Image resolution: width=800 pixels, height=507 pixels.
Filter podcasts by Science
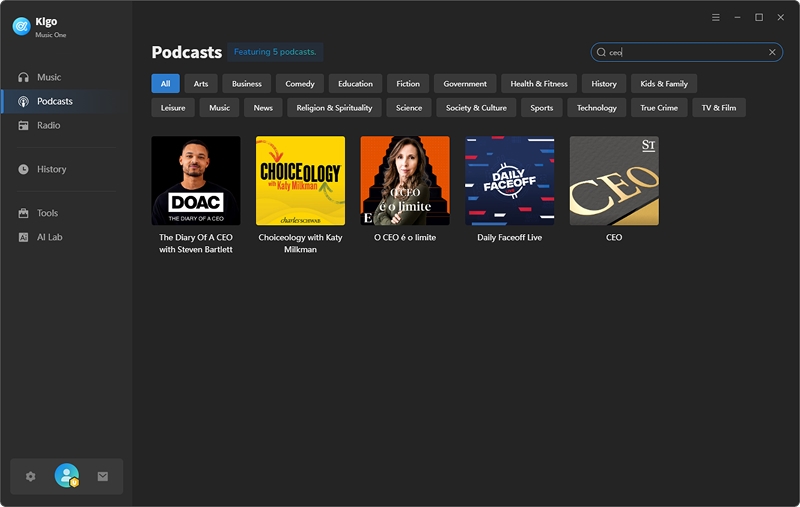pyautogui.click(x=409, y=108)
